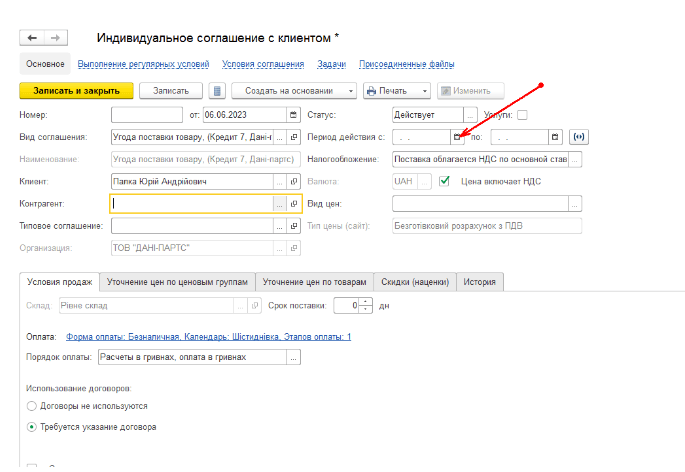Open calendar for Период действия end date
Screen dimensions: 685x472
tap(555, 137)
